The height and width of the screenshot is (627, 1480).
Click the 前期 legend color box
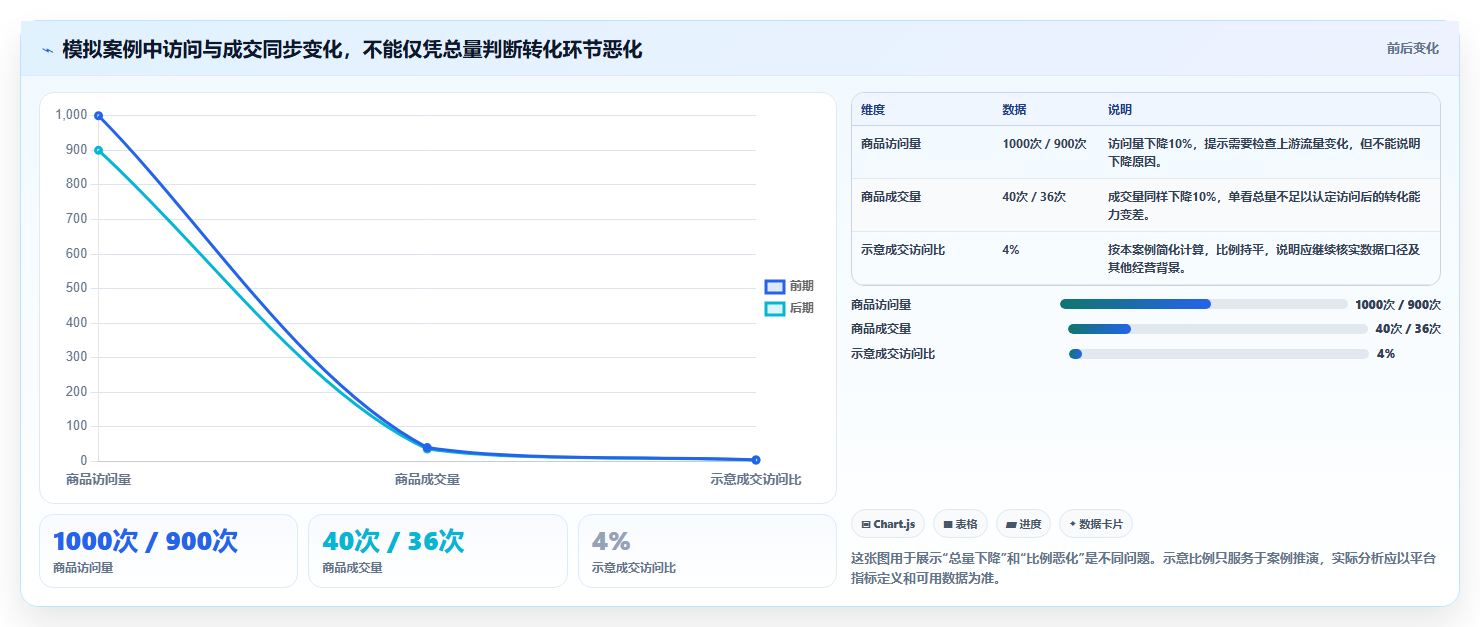(x=775, y=286)
